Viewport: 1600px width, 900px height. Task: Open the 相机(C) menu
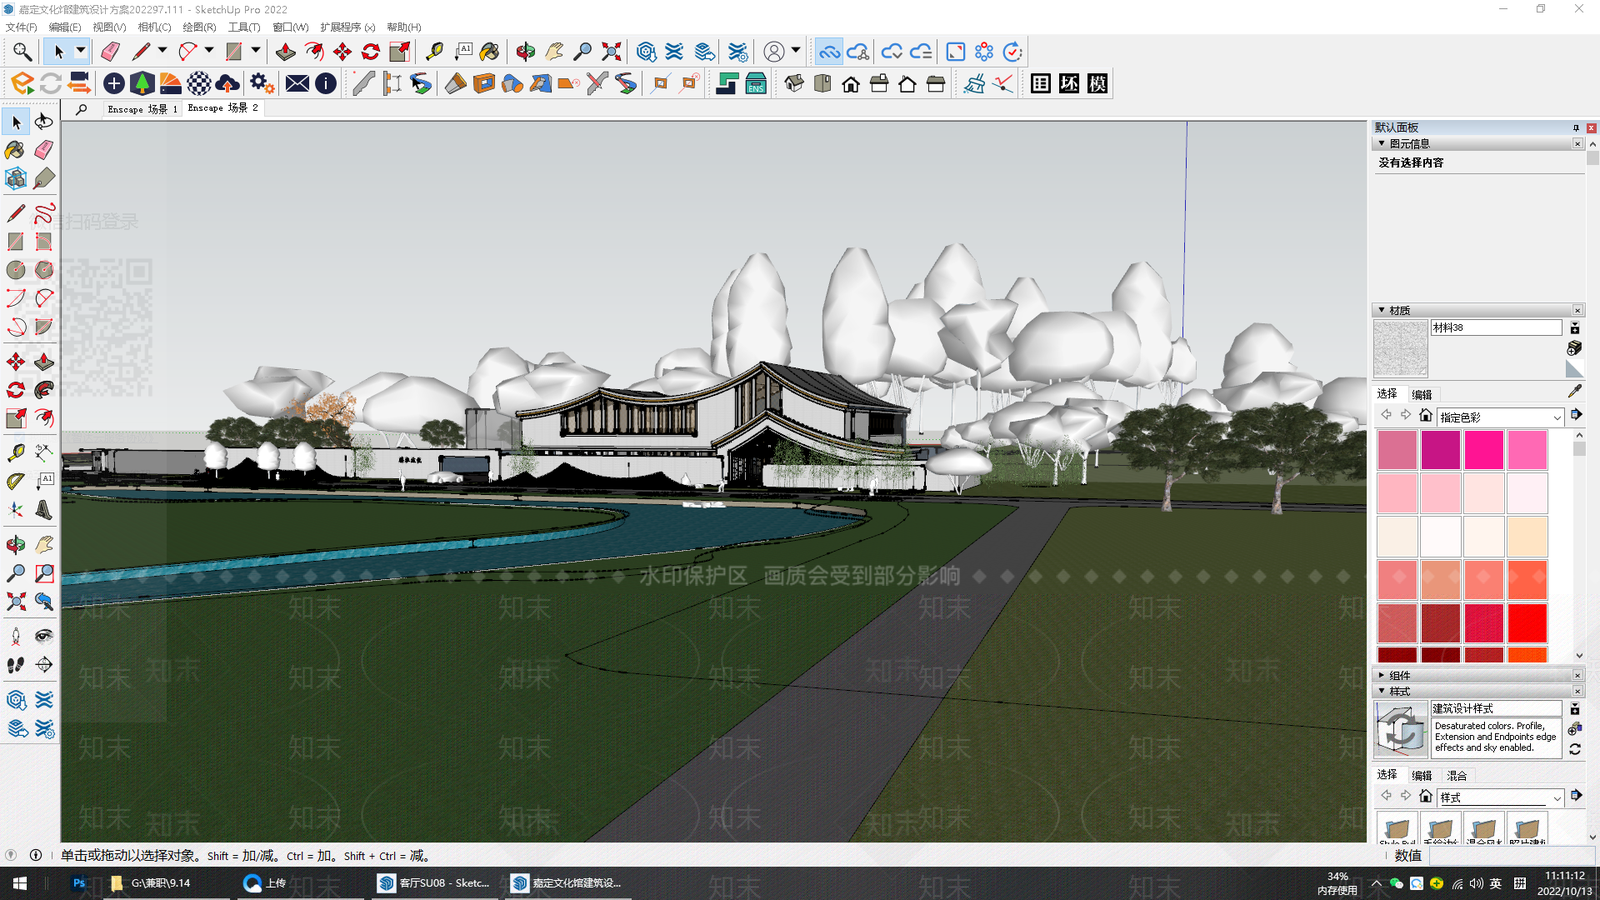click(154, 27)
